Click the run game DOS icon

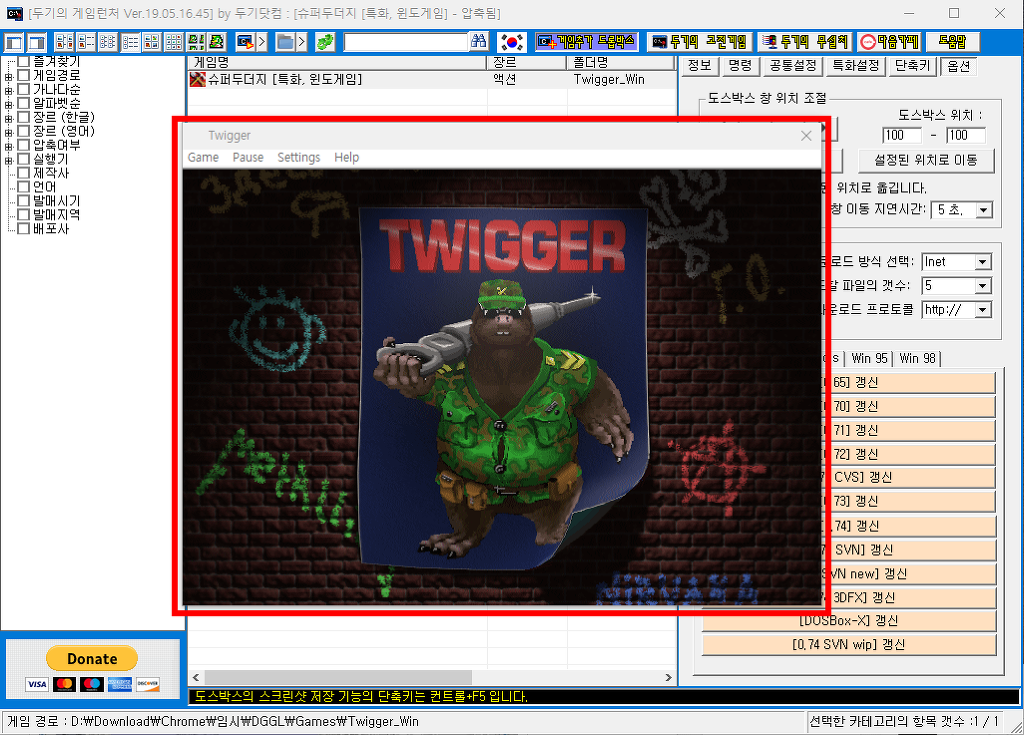pos(245,42)
